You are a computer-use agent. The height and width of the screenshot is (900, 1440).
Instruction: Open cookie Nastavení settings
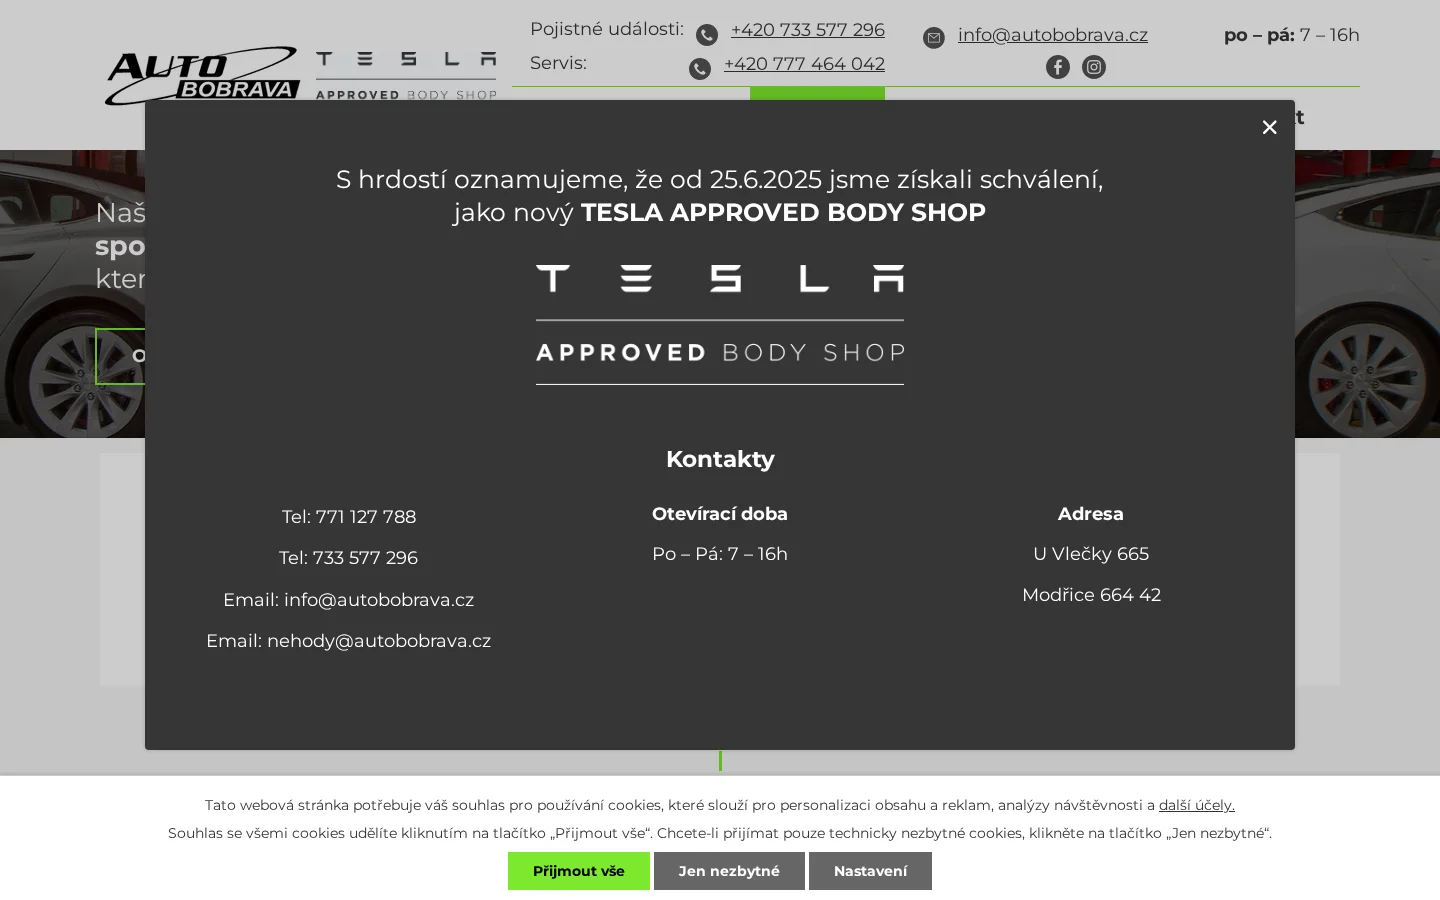870,871
